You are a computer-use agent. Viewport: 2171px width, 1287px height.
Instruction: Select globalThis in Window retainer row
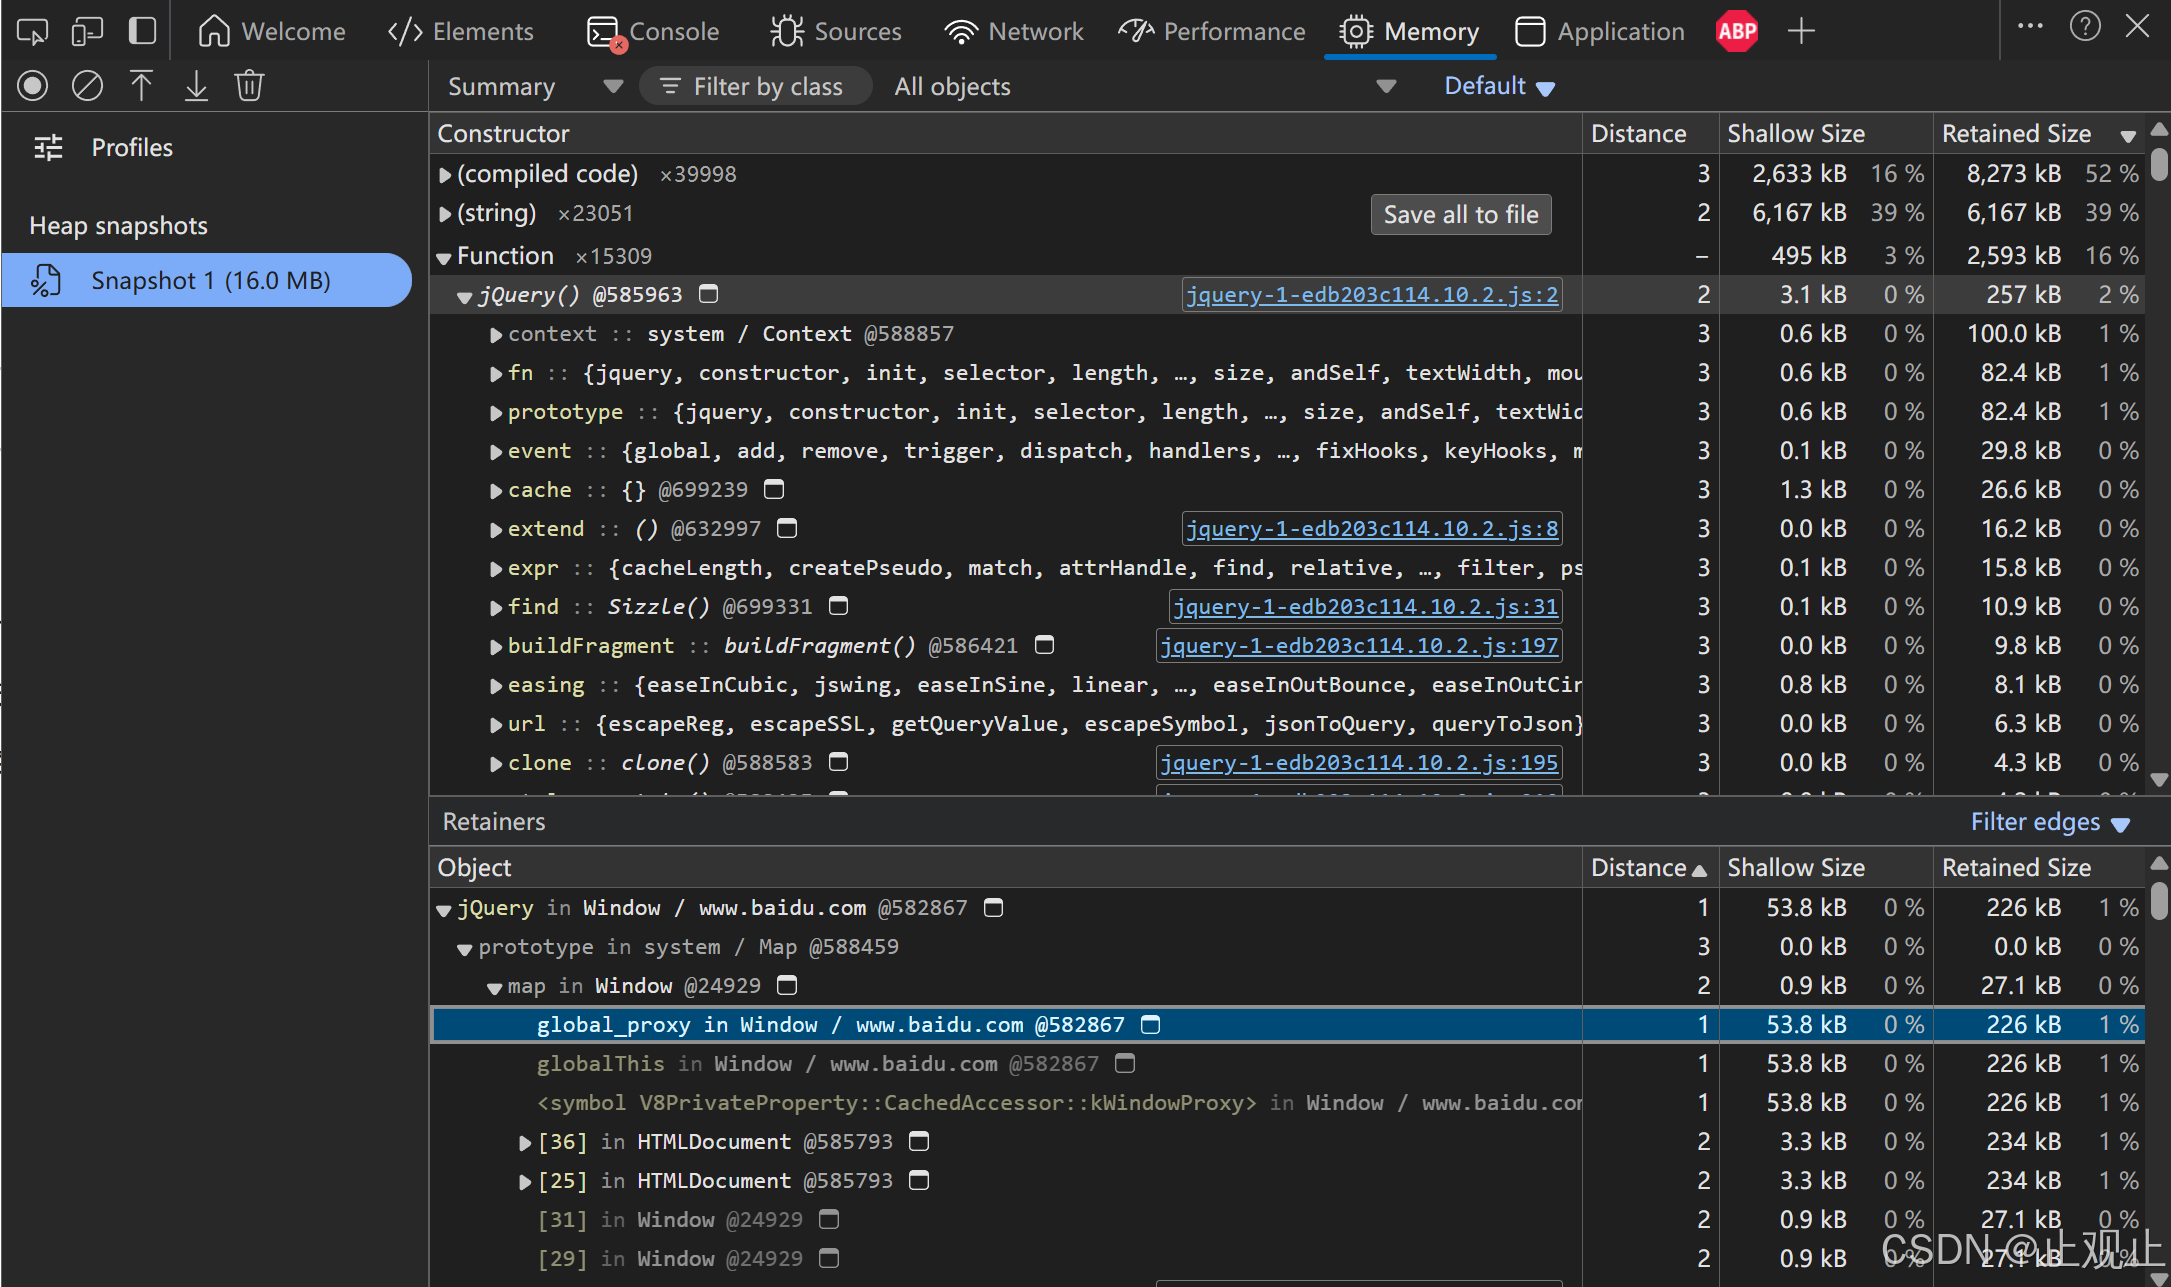(1286, 1064)
